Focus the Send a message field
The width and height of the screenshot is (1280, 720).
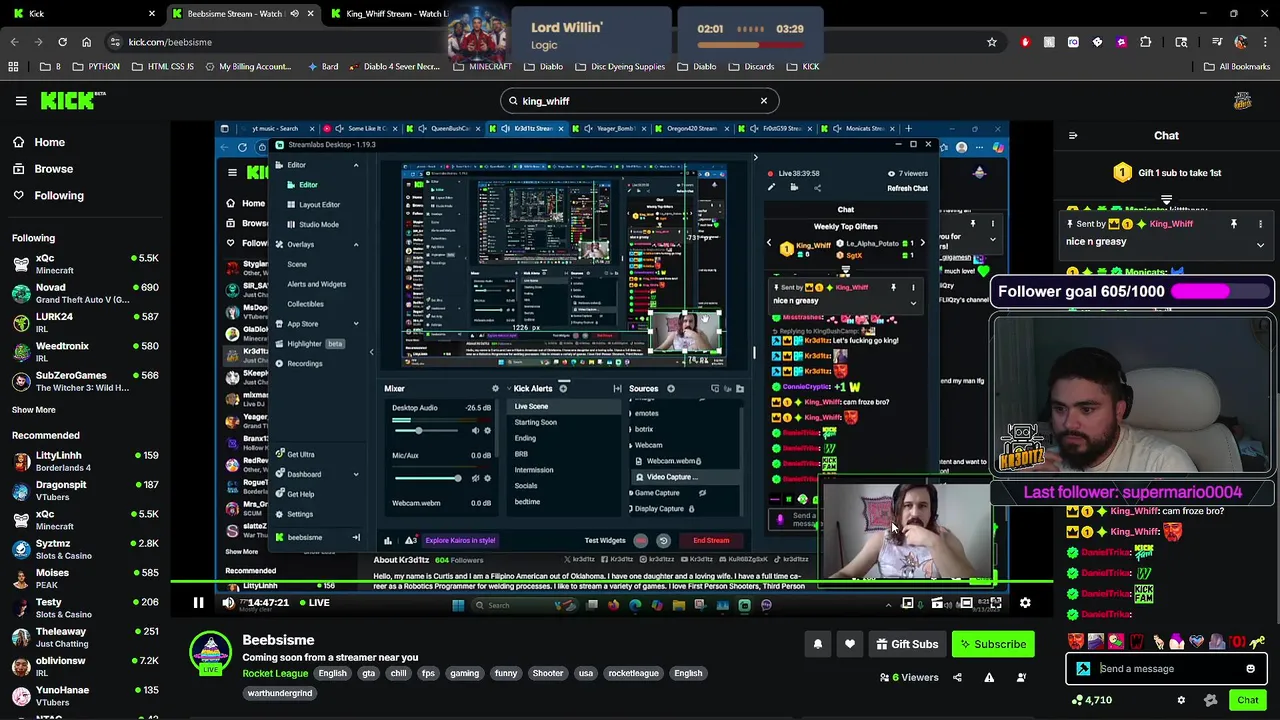(1166, 669)
